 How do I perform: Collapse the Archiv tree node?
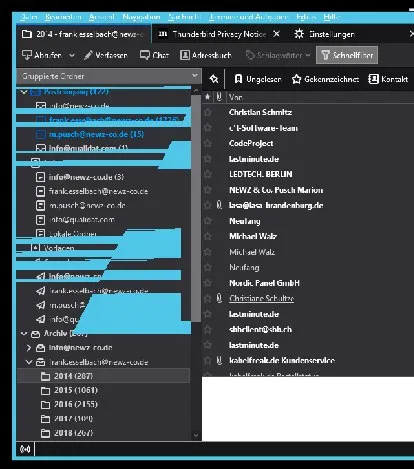tap(24, 333)
